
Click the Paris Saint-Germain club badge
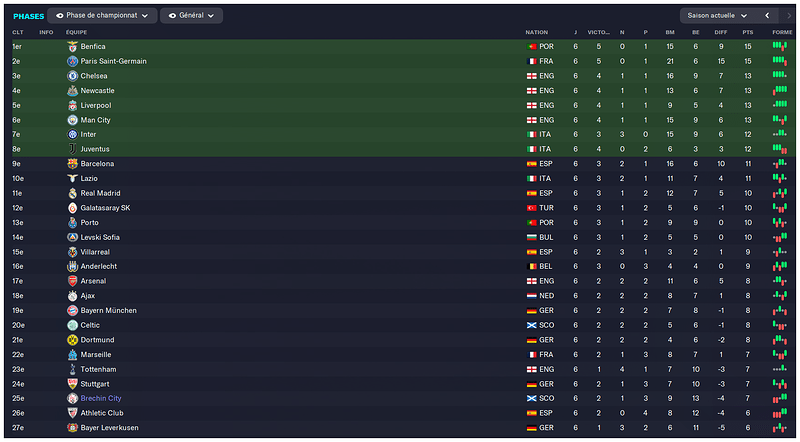tap(72, 61)
